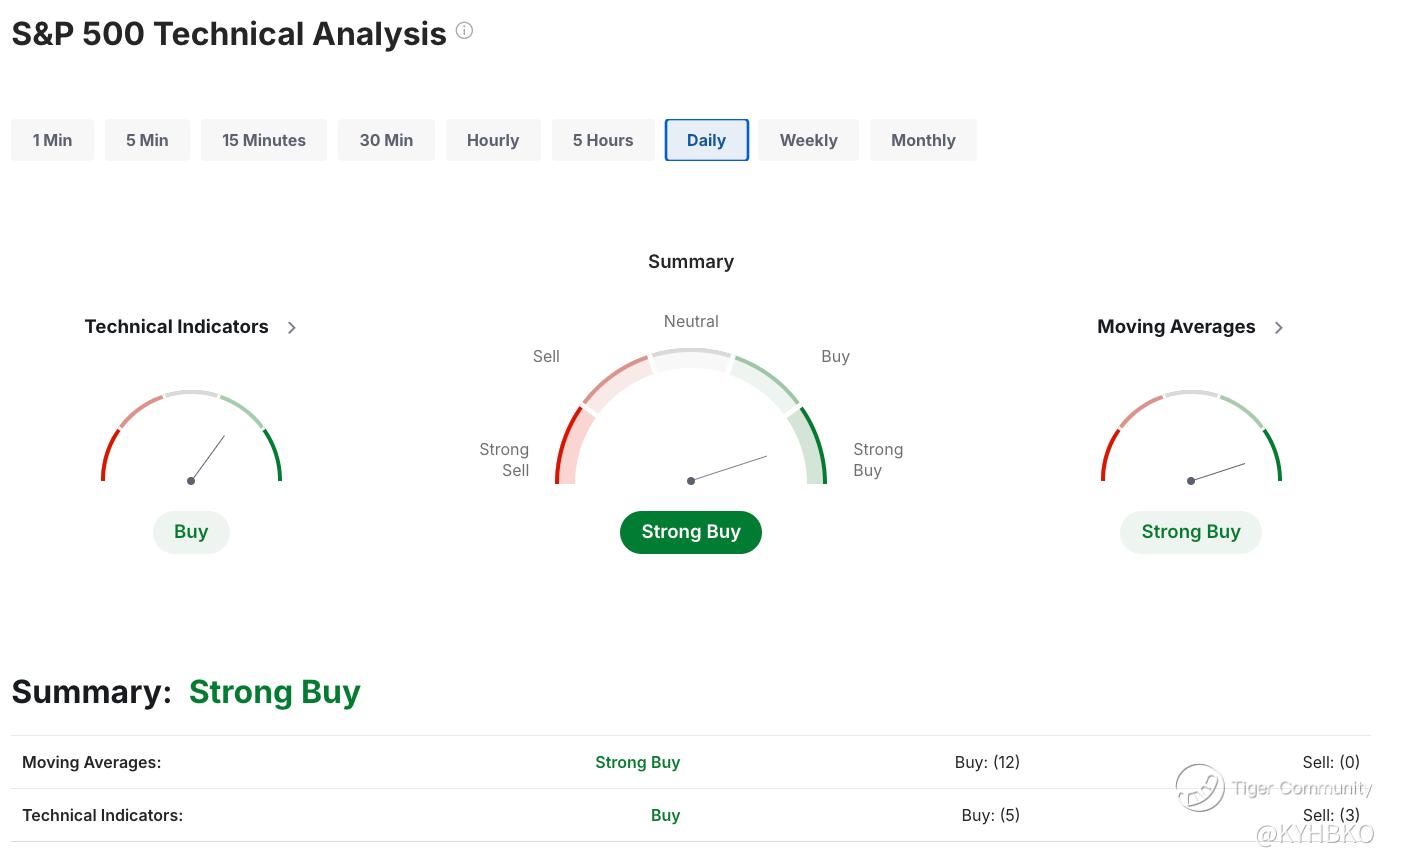Open the 5 Hours timeframe
This screenshot has width=1402, height=866.
[603, 140]
